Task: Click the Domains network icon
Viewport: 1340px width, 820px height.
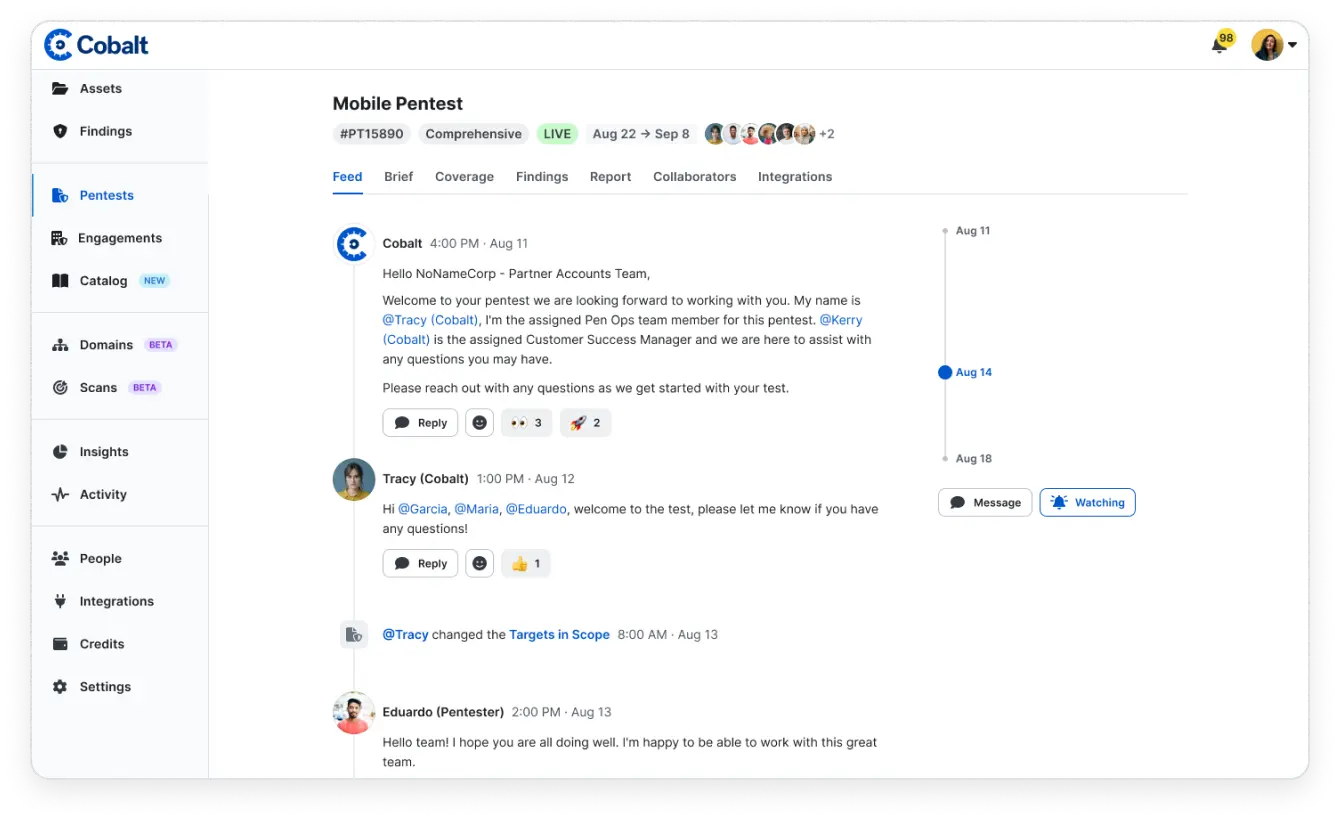Action: (60, 345)
